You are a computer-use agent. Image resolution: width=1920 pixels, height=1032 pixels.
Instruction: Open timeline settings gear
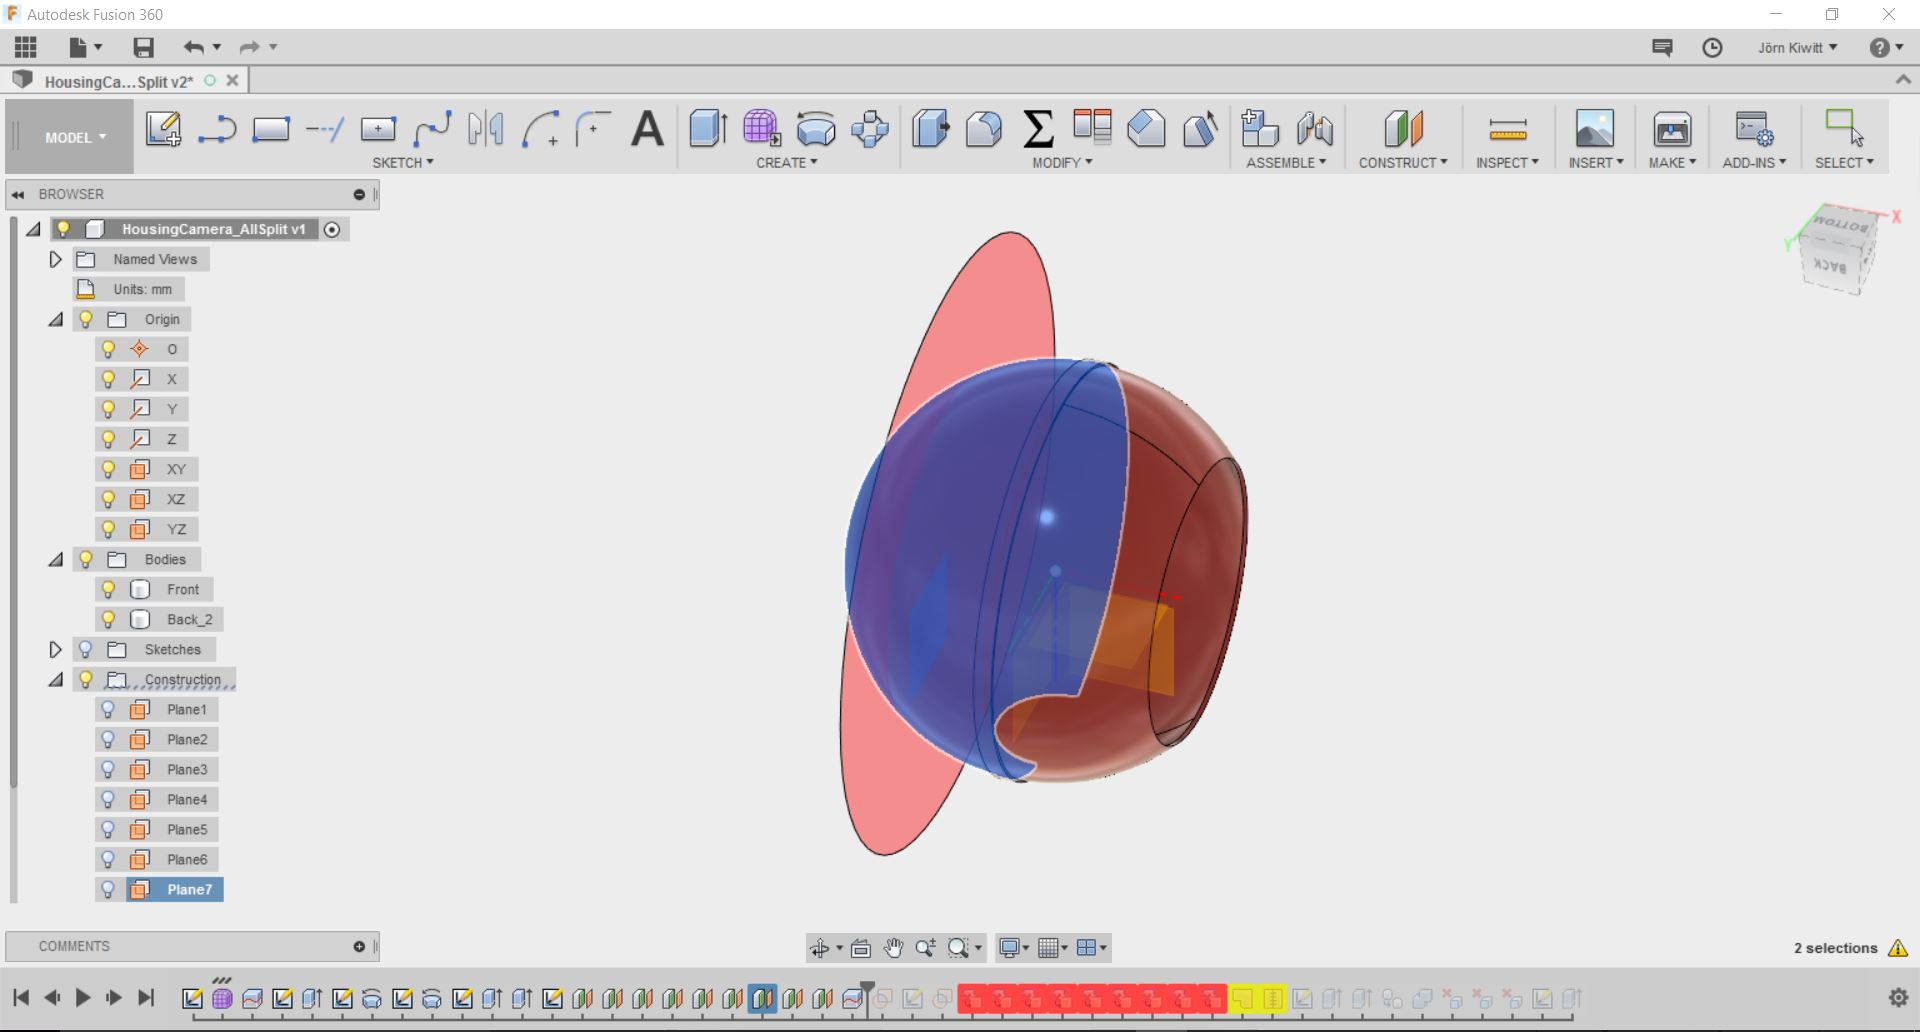[1898, 997]
